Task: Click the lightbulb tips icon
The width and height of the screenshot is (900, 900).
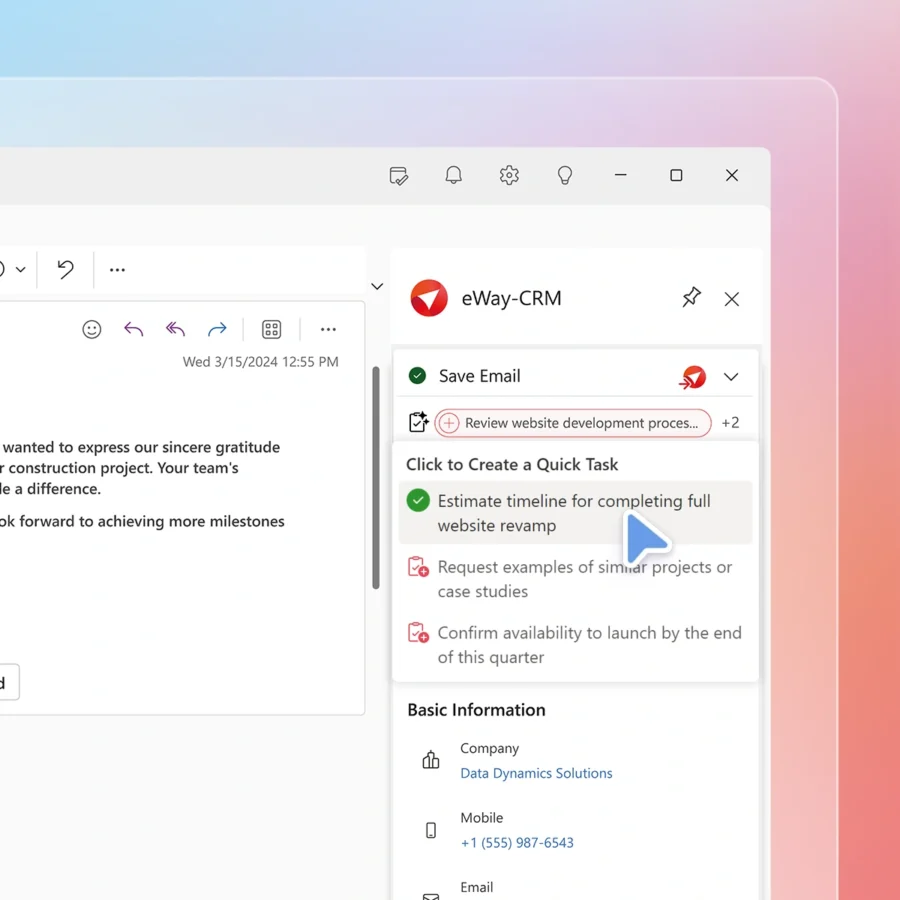Action: click(x=565, y=175)
